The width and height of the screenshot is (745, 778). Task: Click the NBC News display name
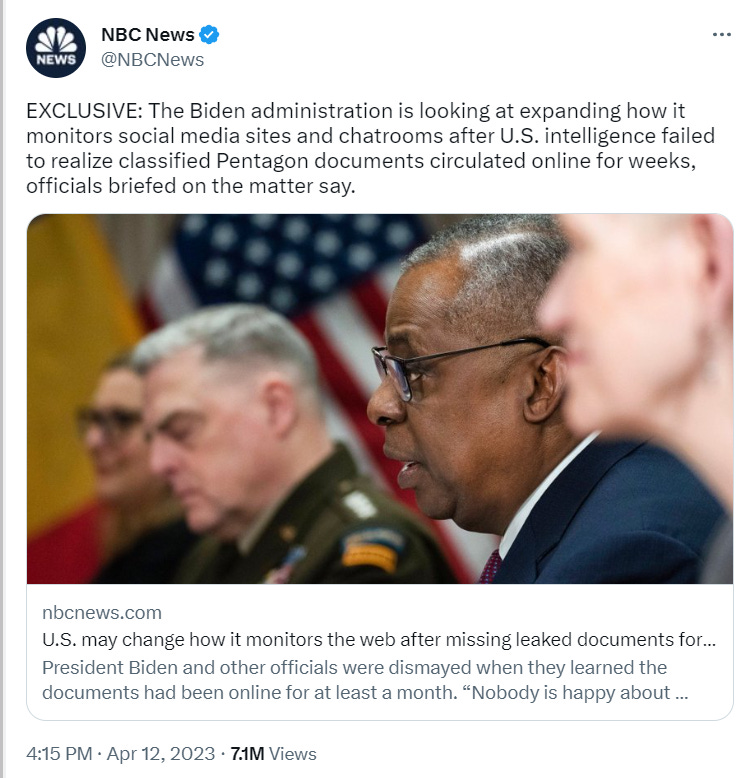pos(147,35)
